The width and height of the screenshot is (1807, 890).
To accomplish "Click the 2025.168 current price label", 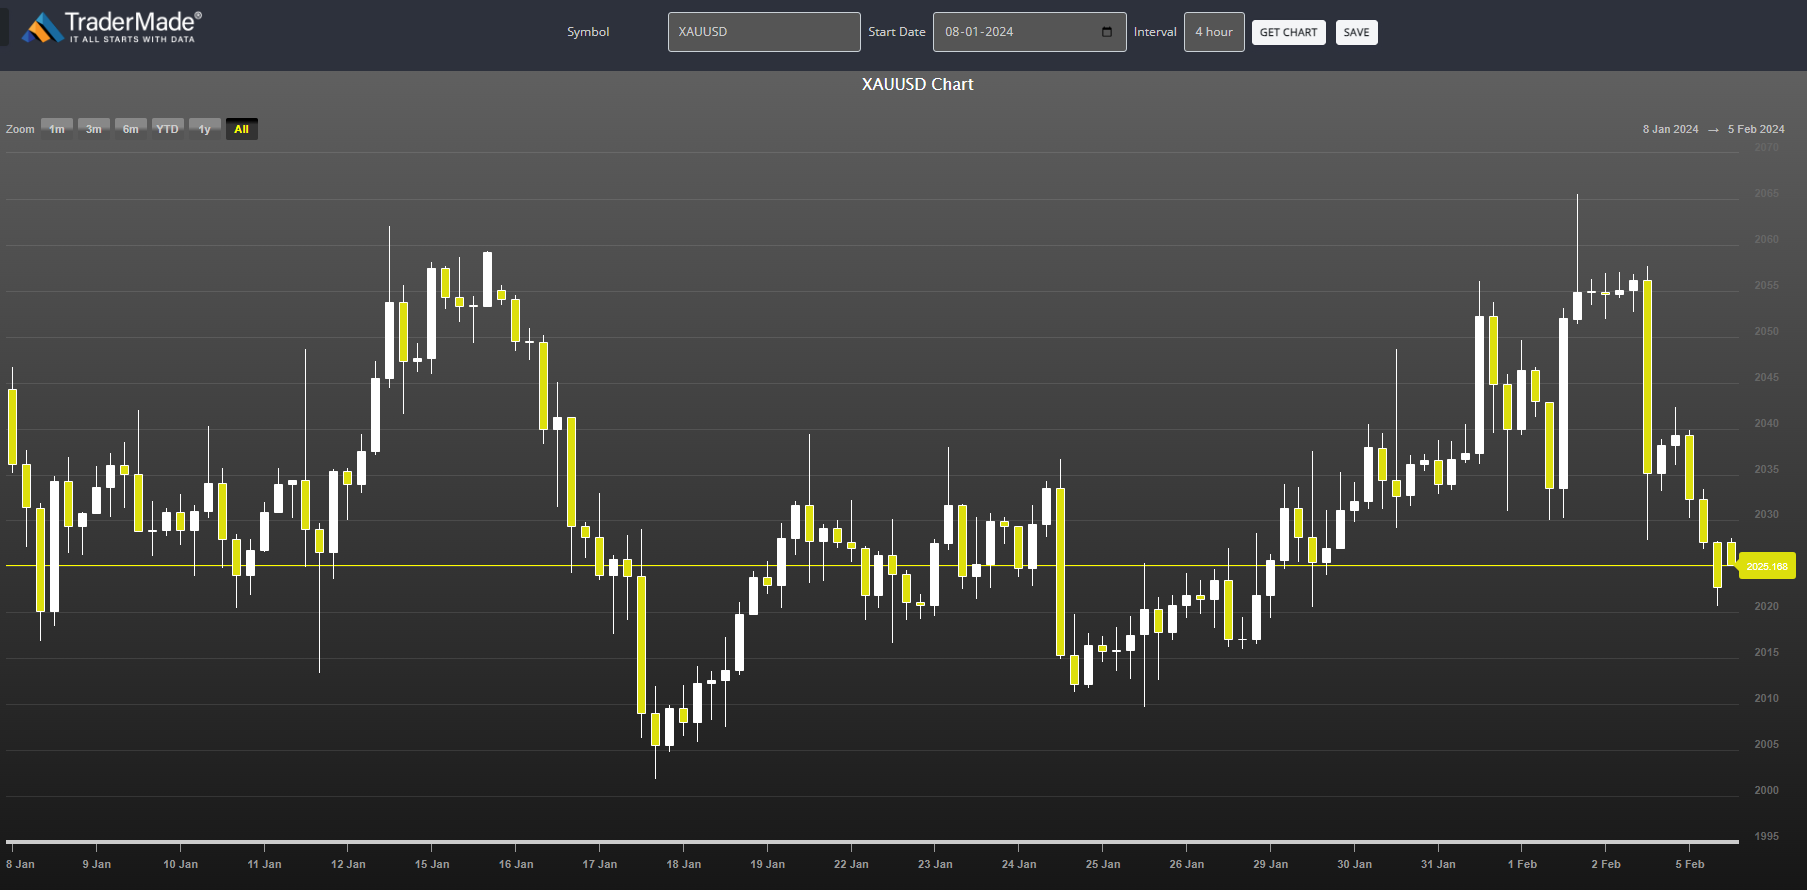I will tap(1767, 566).
